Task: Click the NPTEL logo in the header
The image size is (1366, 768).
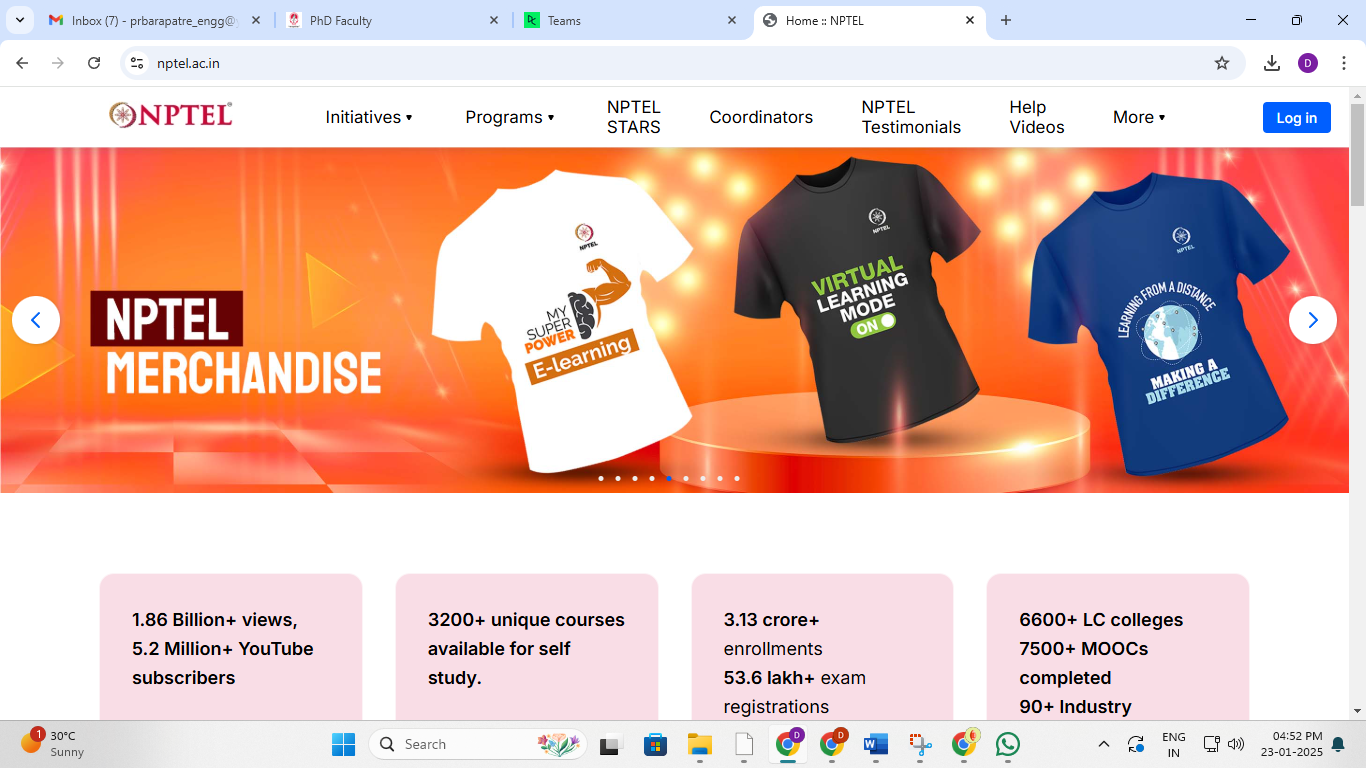Action: [x=171, y=115]
